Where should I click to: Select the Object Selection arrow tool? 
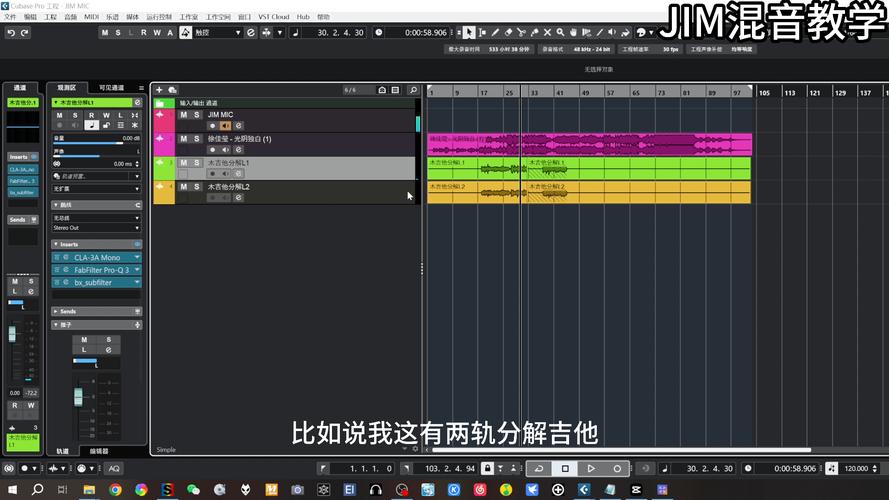468,33
